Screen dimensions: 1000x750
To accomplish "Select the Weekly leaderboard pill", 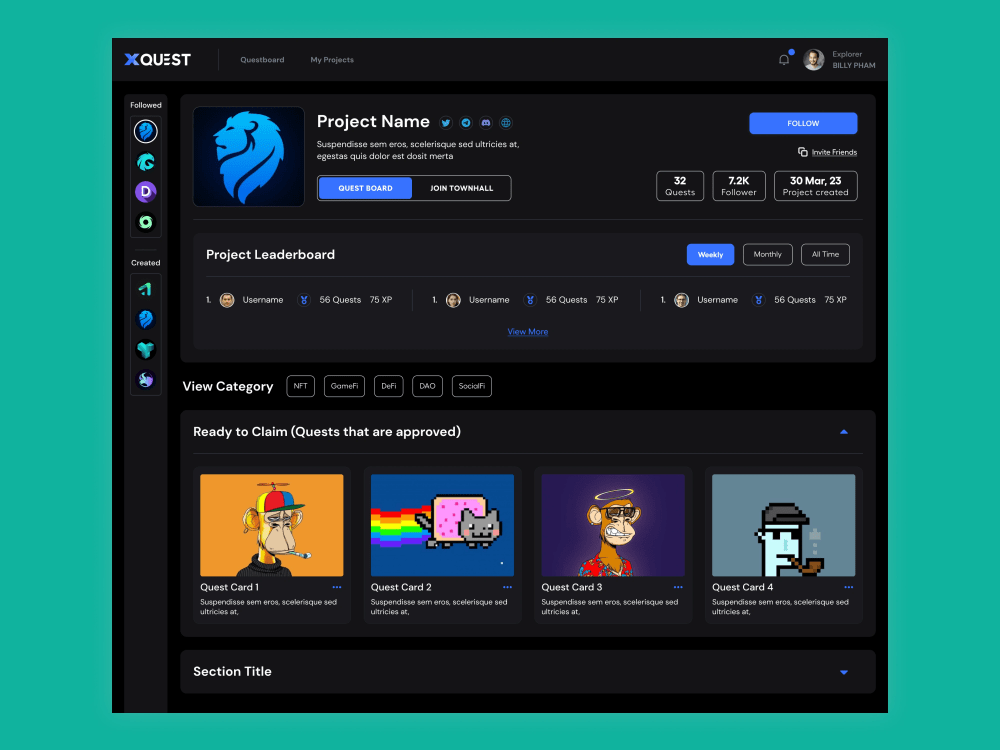I will point(710,254).
